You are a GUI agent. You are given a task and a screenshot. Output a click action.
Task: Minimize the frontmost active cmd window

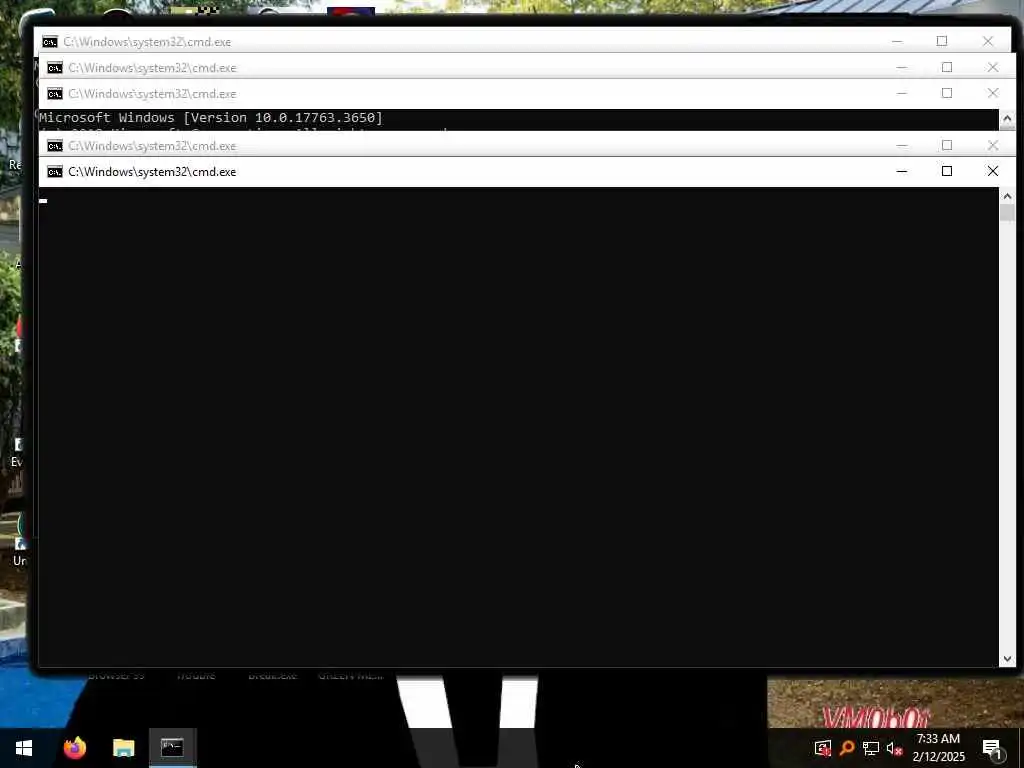point(902,171)
